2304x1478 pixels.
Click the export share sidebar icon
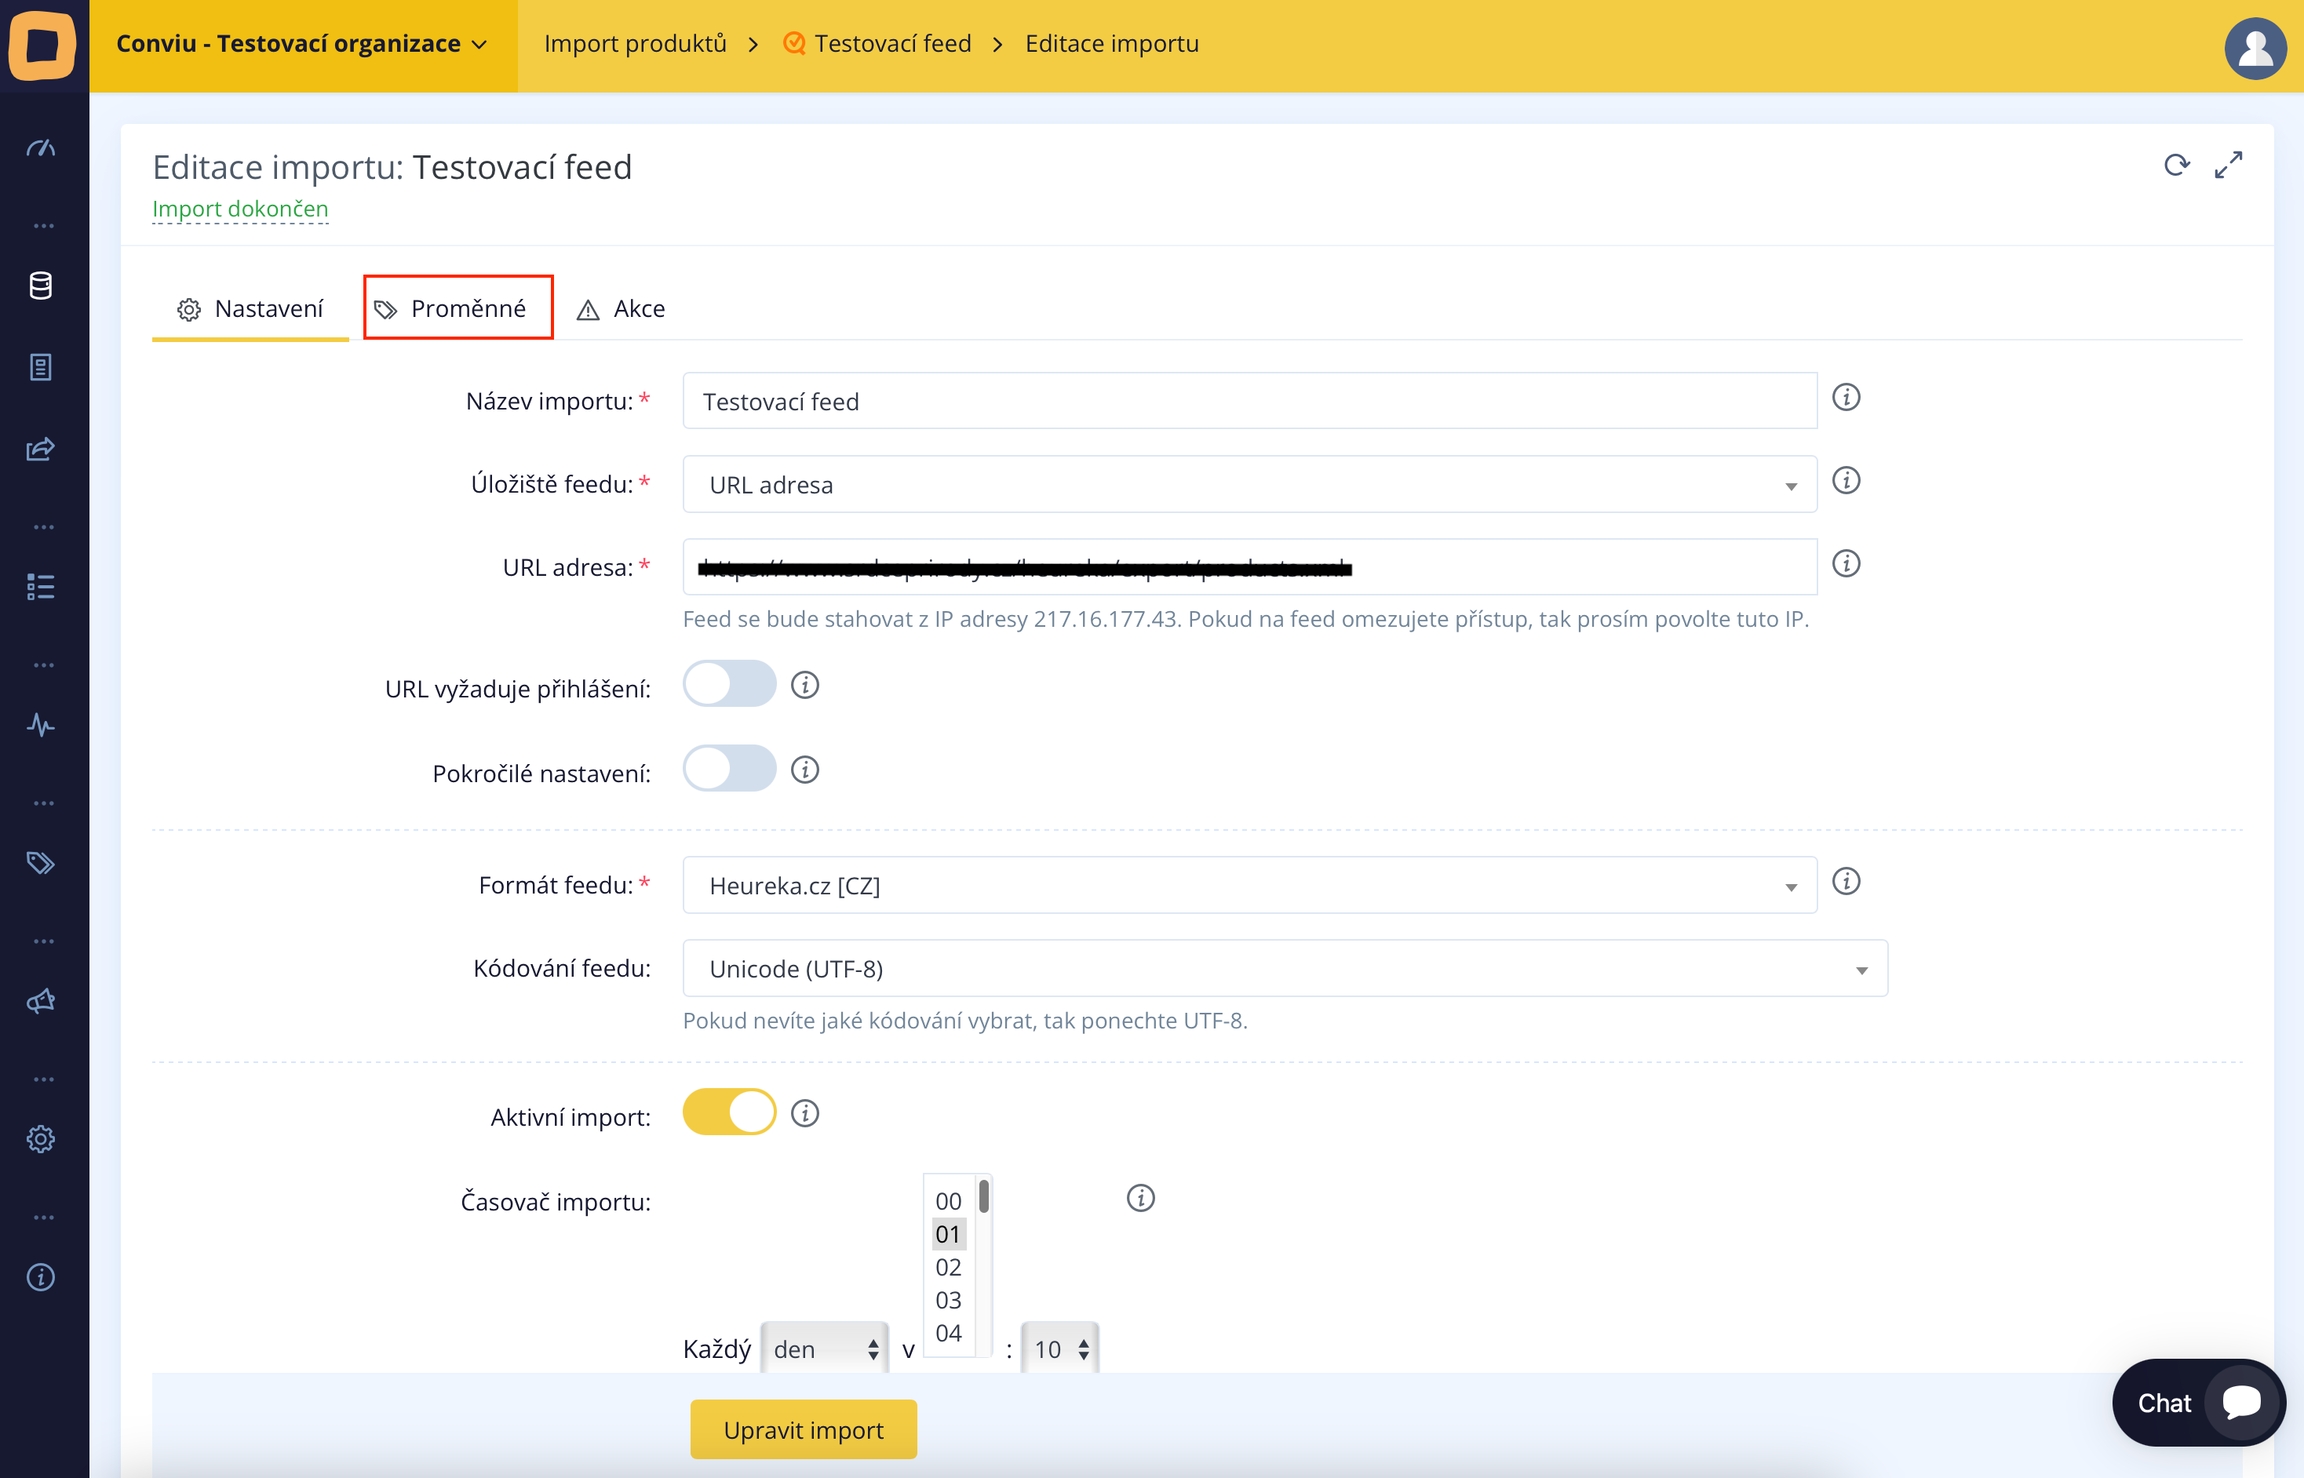[x=40, y=449]
